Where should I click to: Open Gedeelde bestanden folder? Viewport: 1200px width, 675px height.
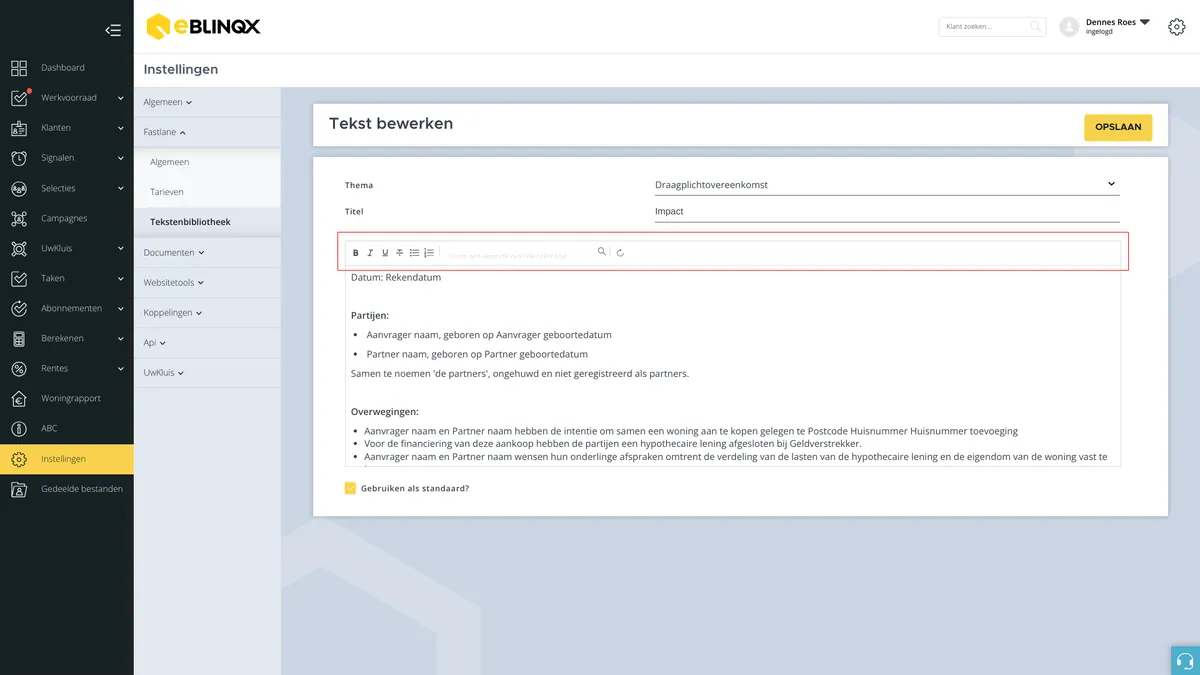67,489
